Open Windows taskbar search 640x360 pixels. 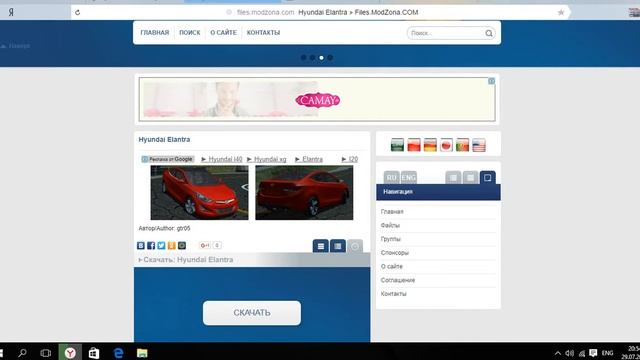22,353
